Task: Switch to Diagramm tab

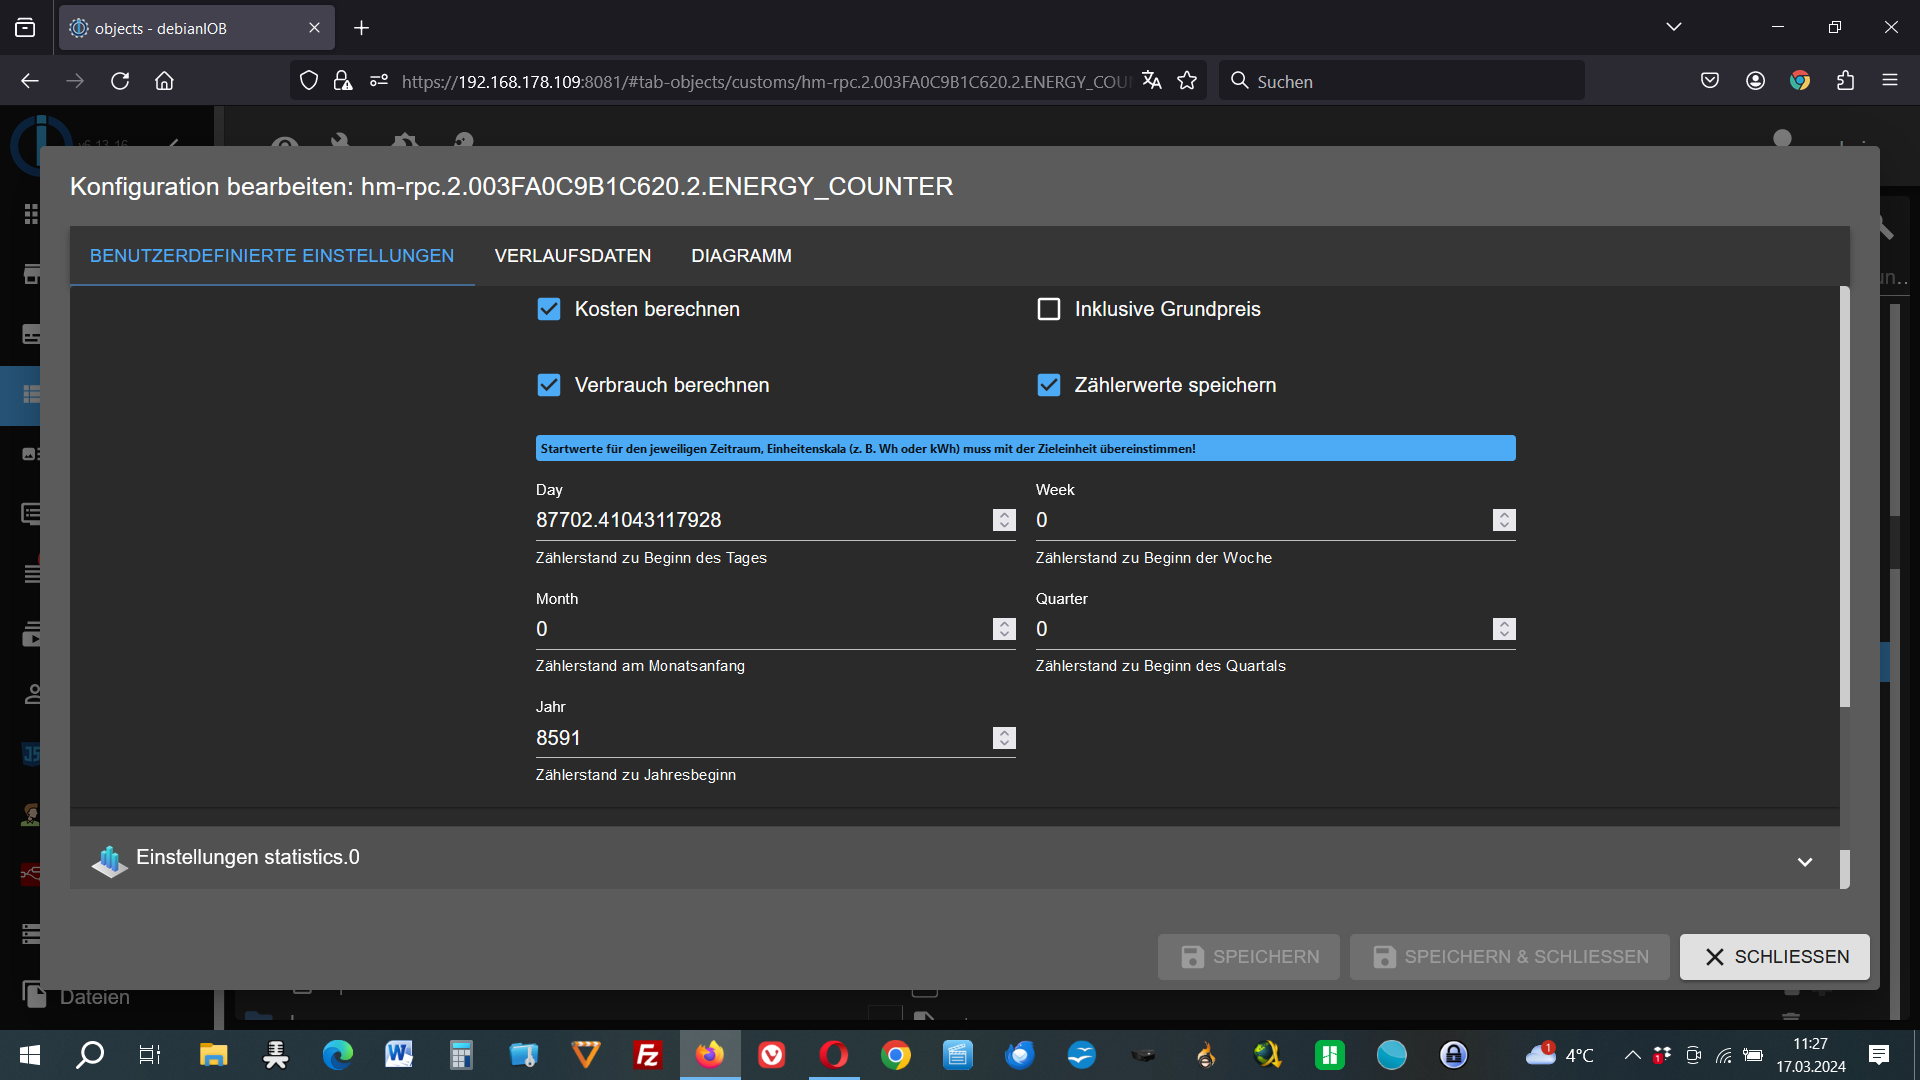Action: coord(741,256)
